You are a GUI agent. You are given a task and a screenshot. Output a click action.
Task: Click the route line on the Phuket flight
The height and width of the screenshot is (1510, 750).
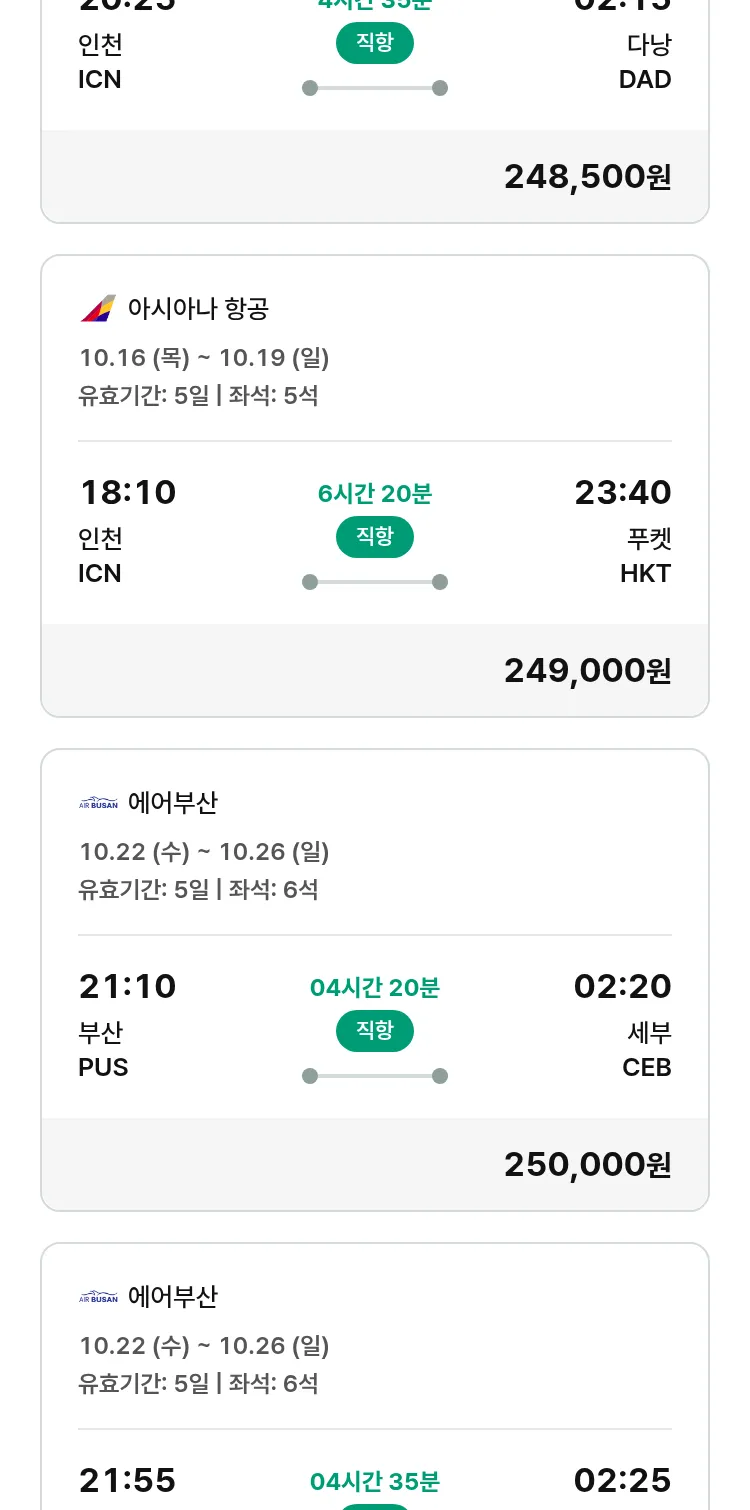(375, 582)
